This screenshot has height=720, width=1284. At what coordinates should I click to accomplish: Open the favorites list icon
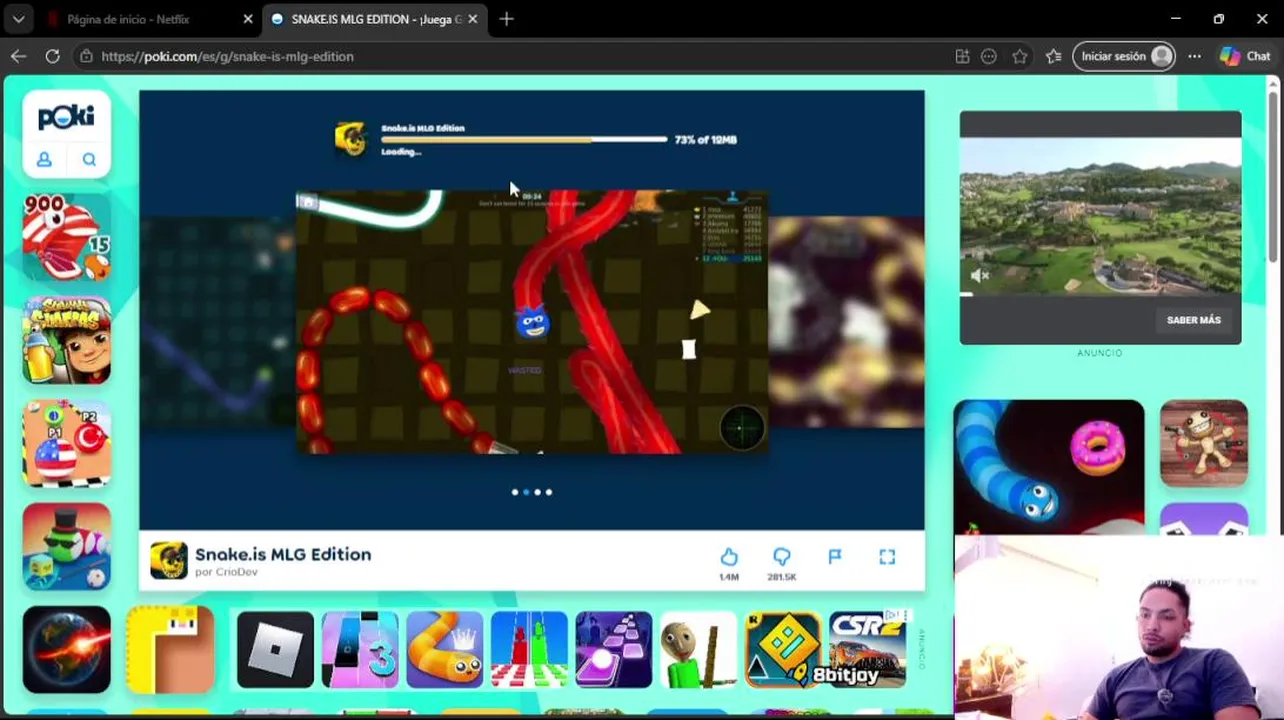point(1053,56)
